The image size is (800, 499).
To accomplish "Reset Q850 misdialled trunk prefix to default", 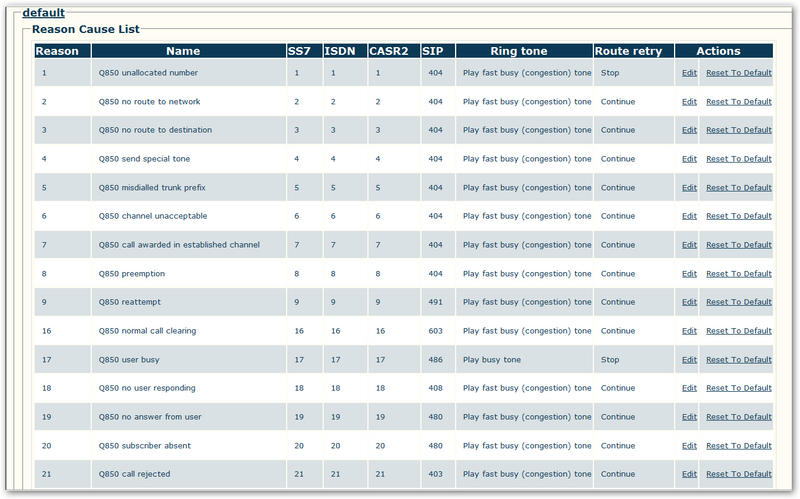I will coord(739,188).
